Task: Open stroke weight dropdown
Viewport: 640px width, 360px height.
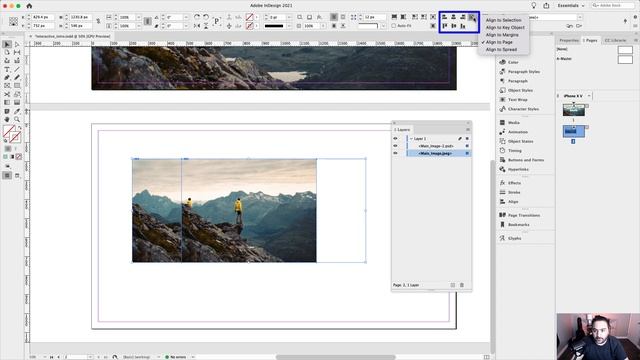Action: pos(289,17)
